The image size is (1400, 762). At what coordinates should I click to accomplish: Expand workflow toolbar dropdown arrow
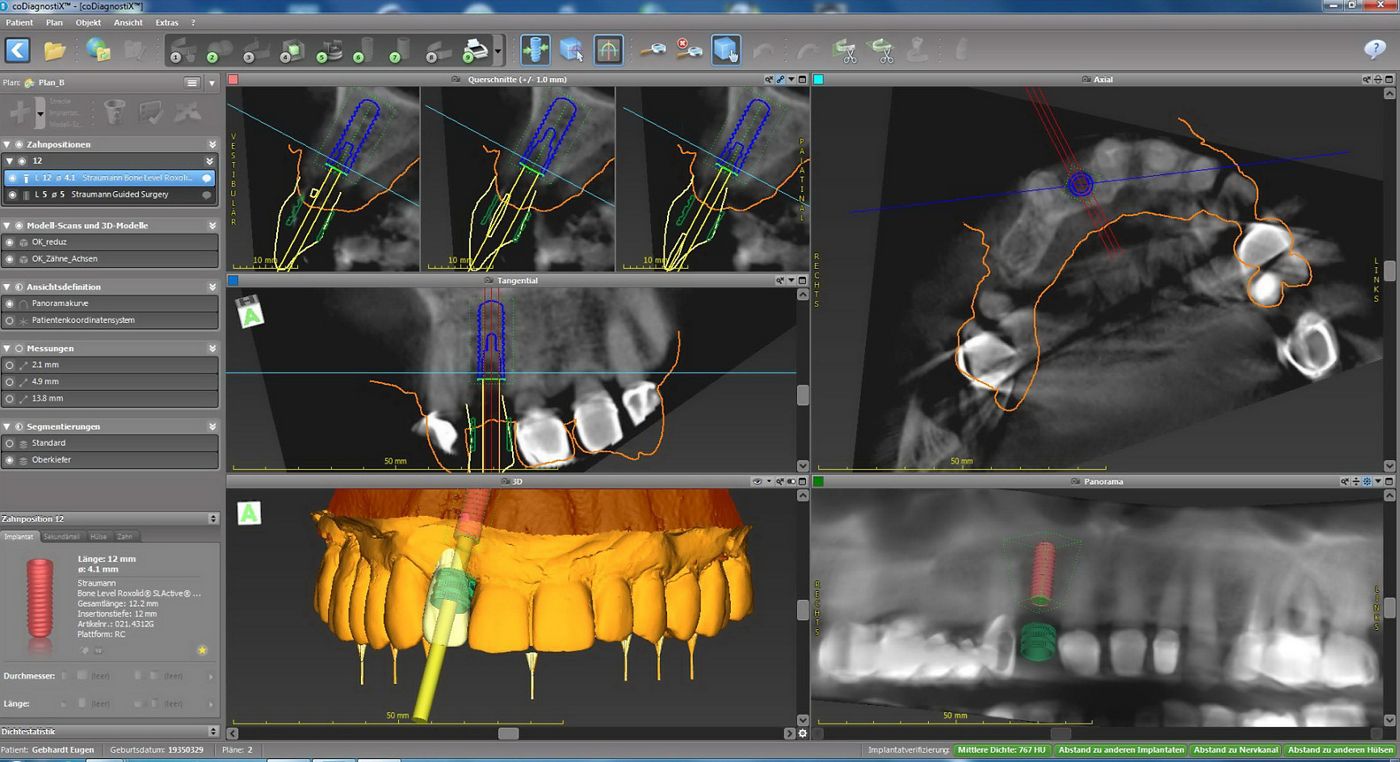point(499,49)
